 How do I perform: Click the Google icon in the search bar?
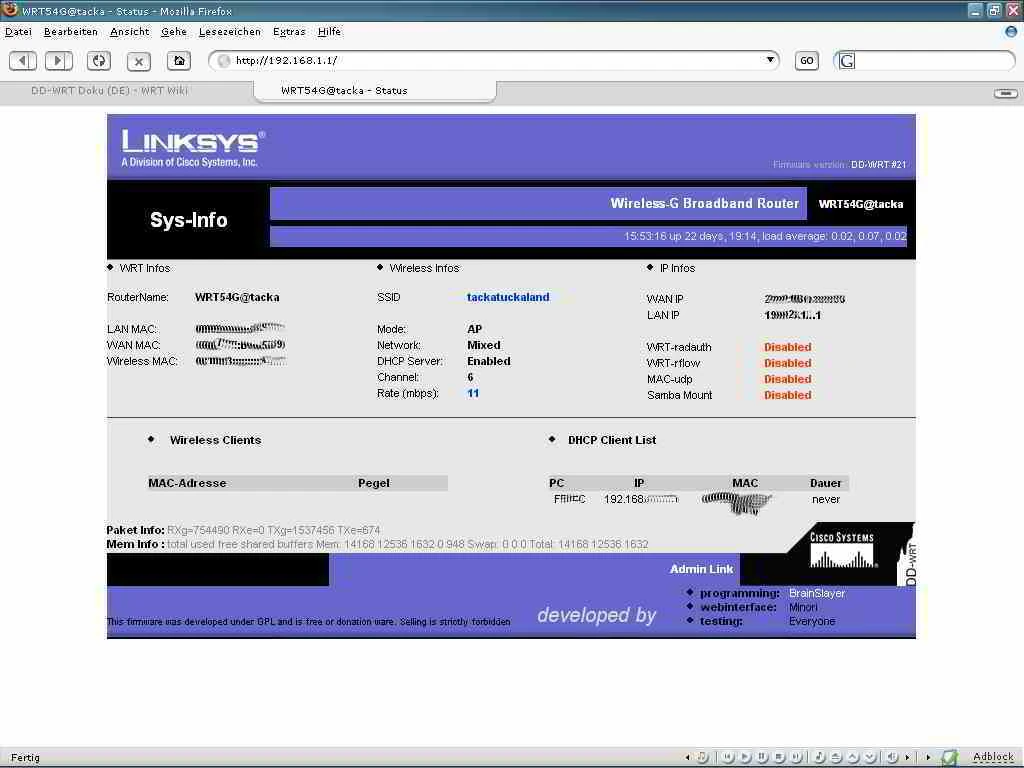[x=846, y=61]
